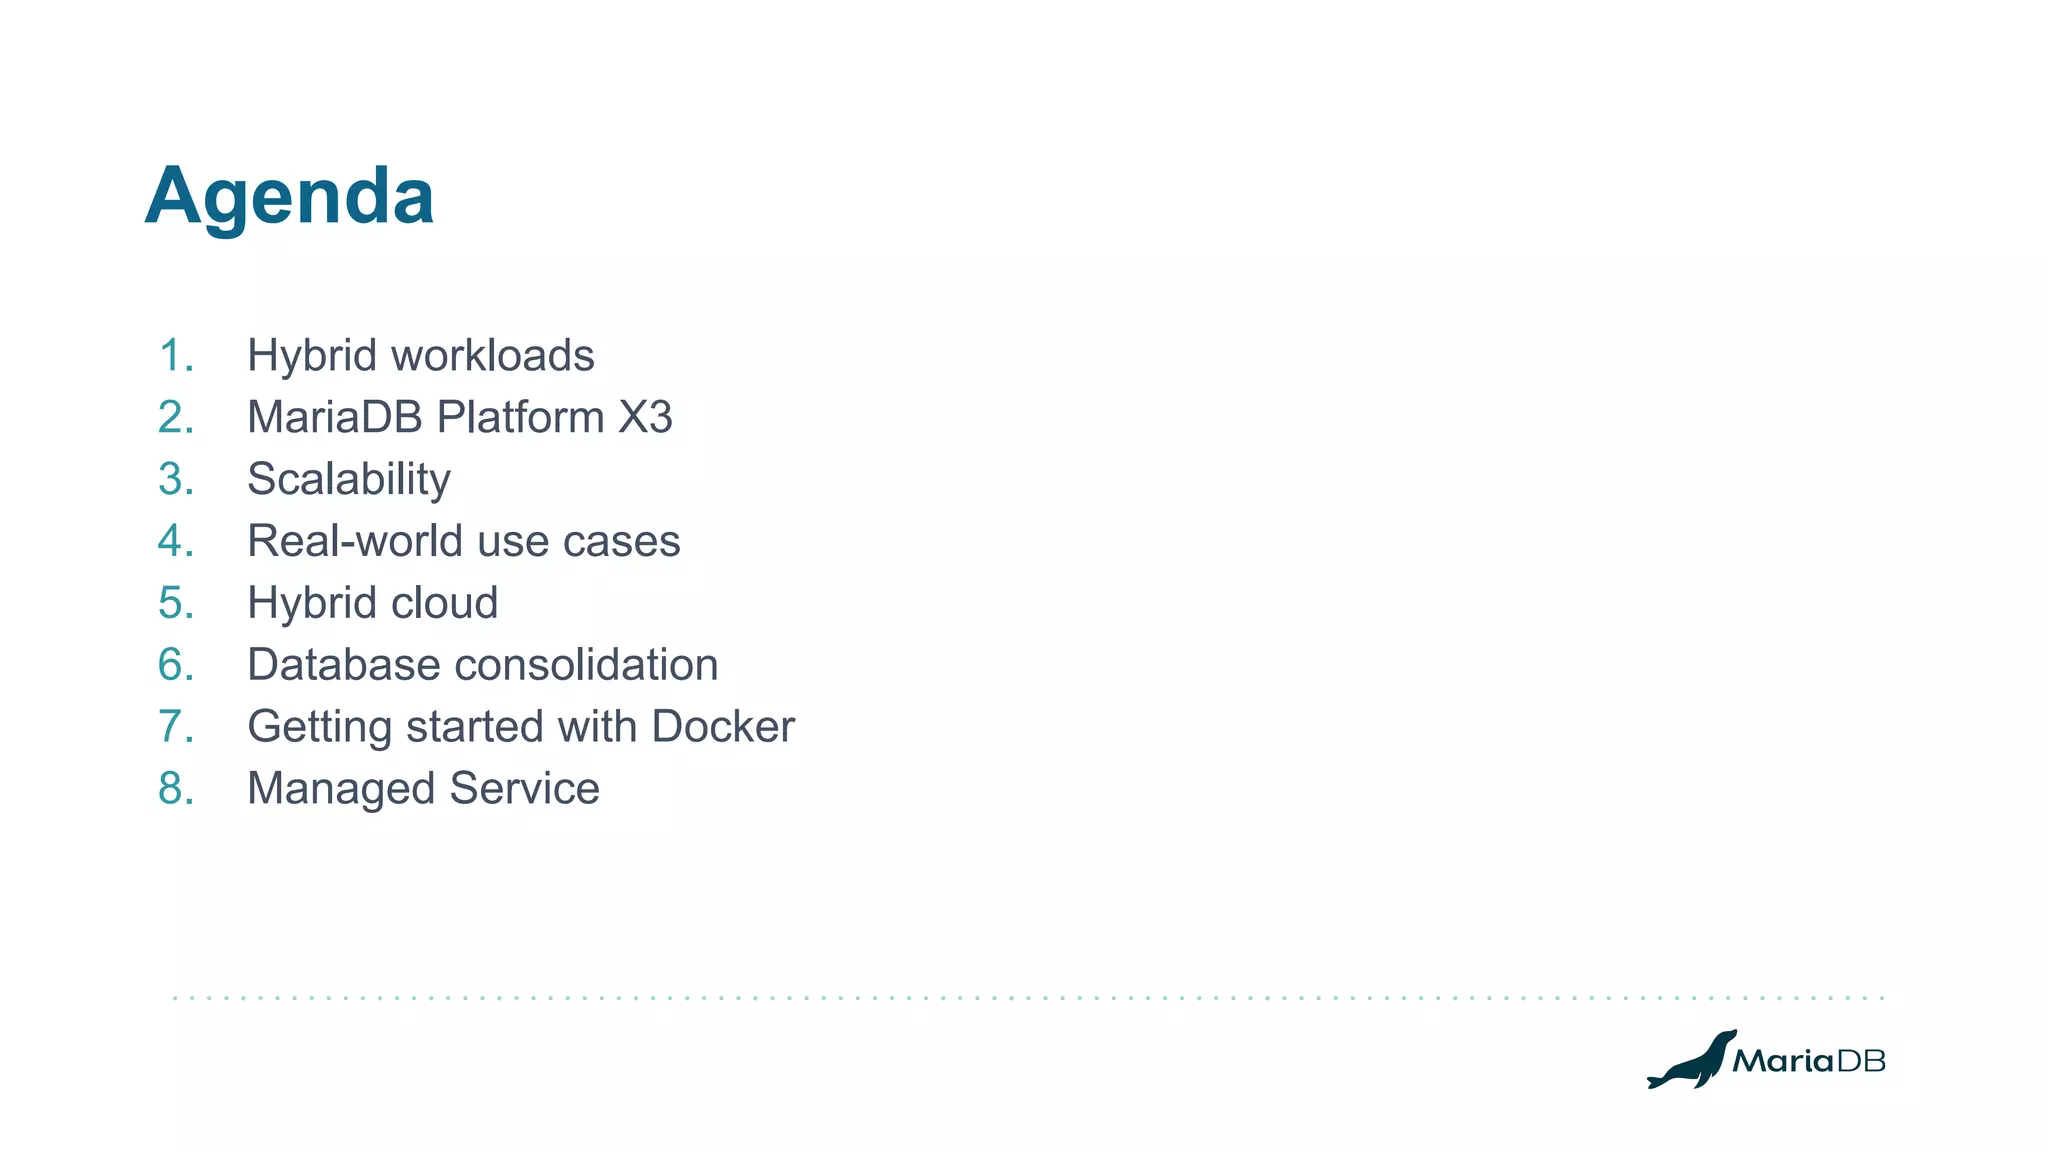Select the Managed Service agenda item
Image resolution: width=2048 pixels, height=1152 pixels.
click(423, 789)
